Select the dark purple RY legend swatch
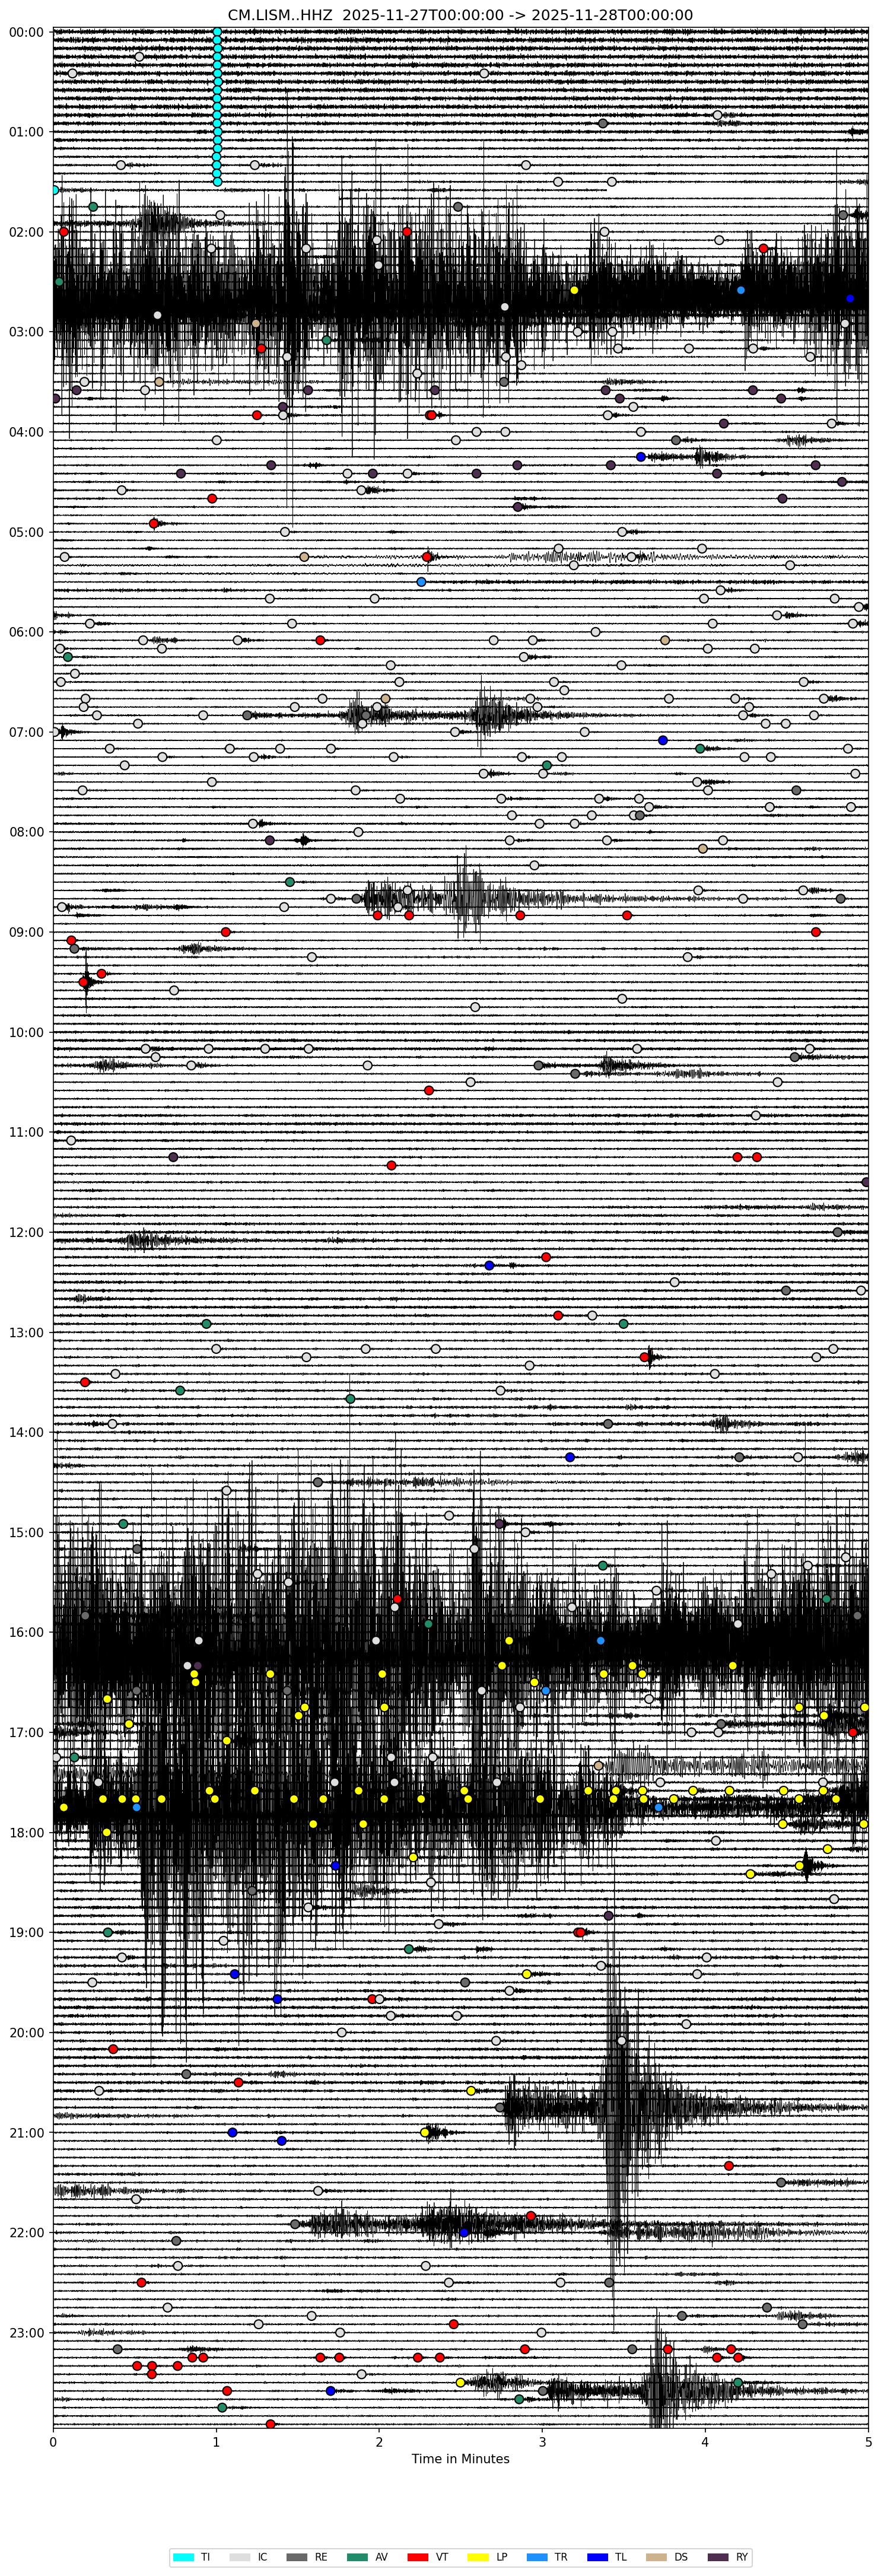 [x=717, y=2557]
